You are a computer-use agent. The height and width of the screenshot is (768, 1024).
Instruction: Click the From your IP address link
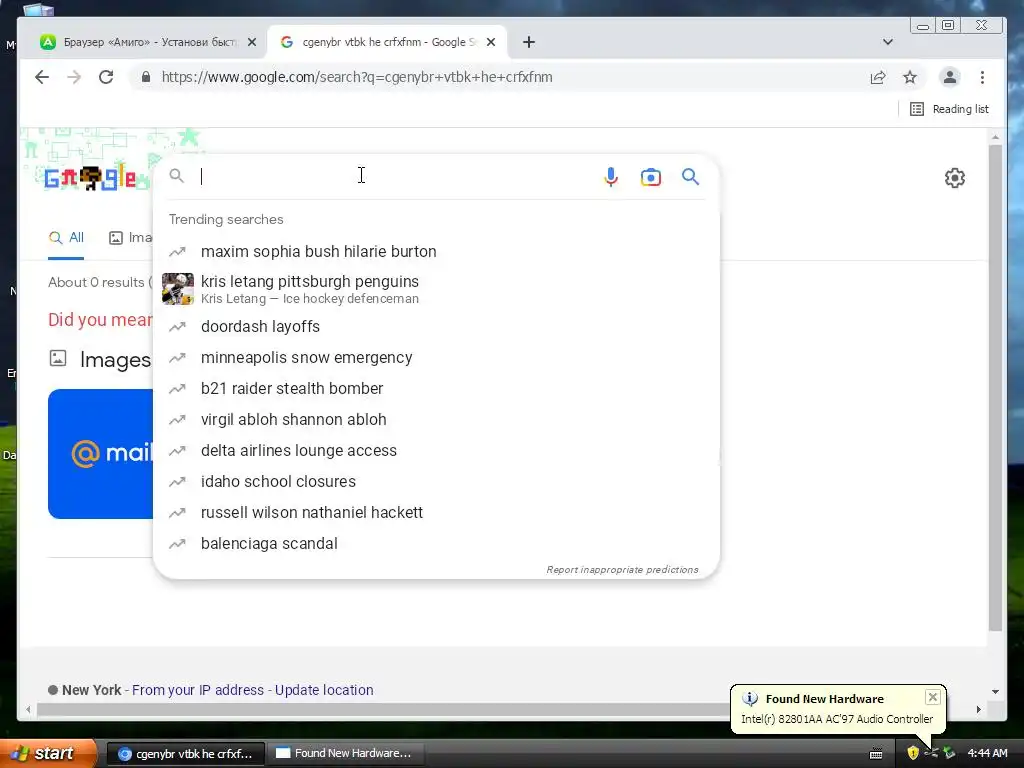[198, 690]
